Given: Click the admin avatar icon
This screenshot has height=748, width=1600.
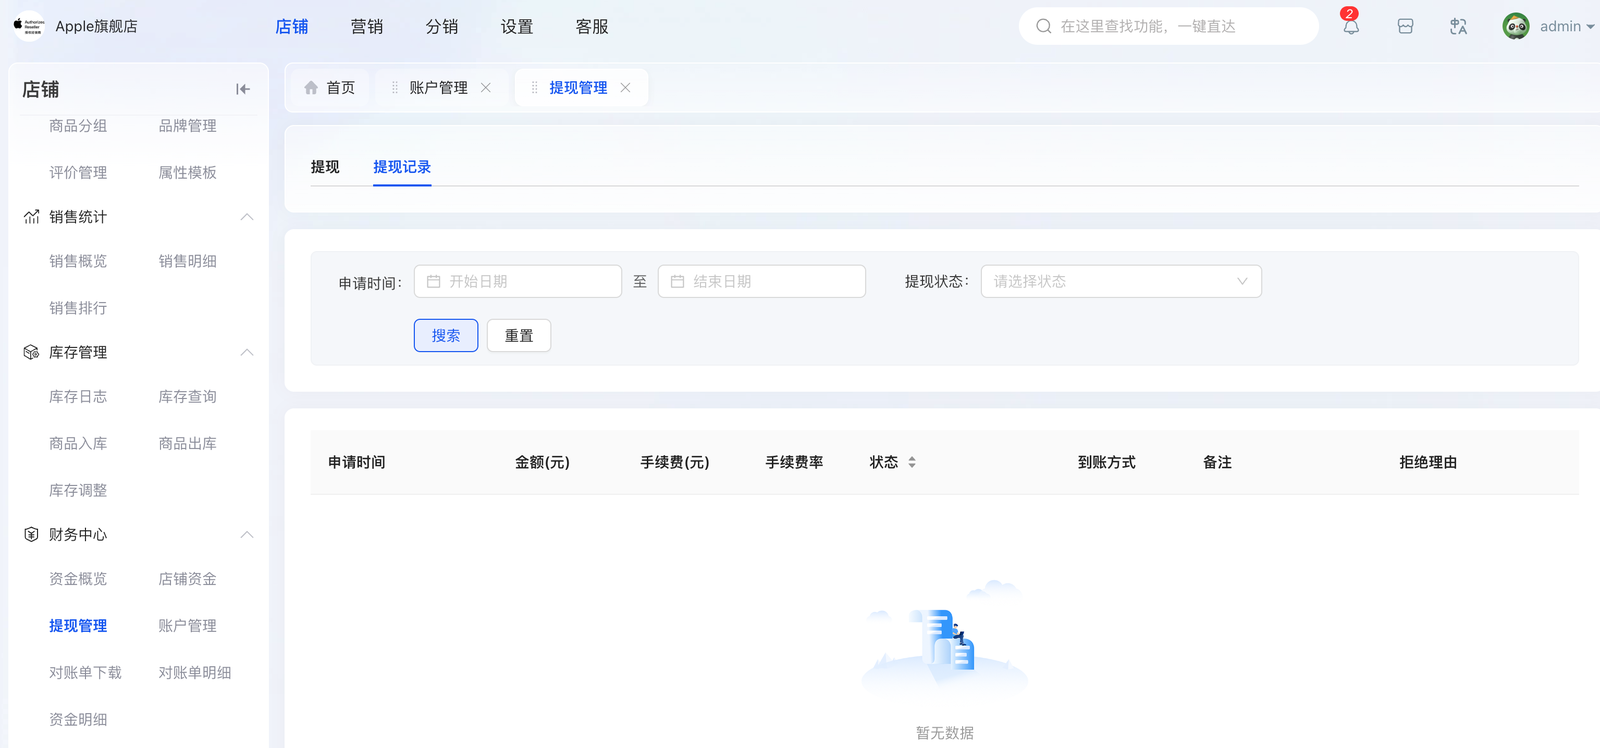Looking at the screenshot, I should (x=1515, y=27).
